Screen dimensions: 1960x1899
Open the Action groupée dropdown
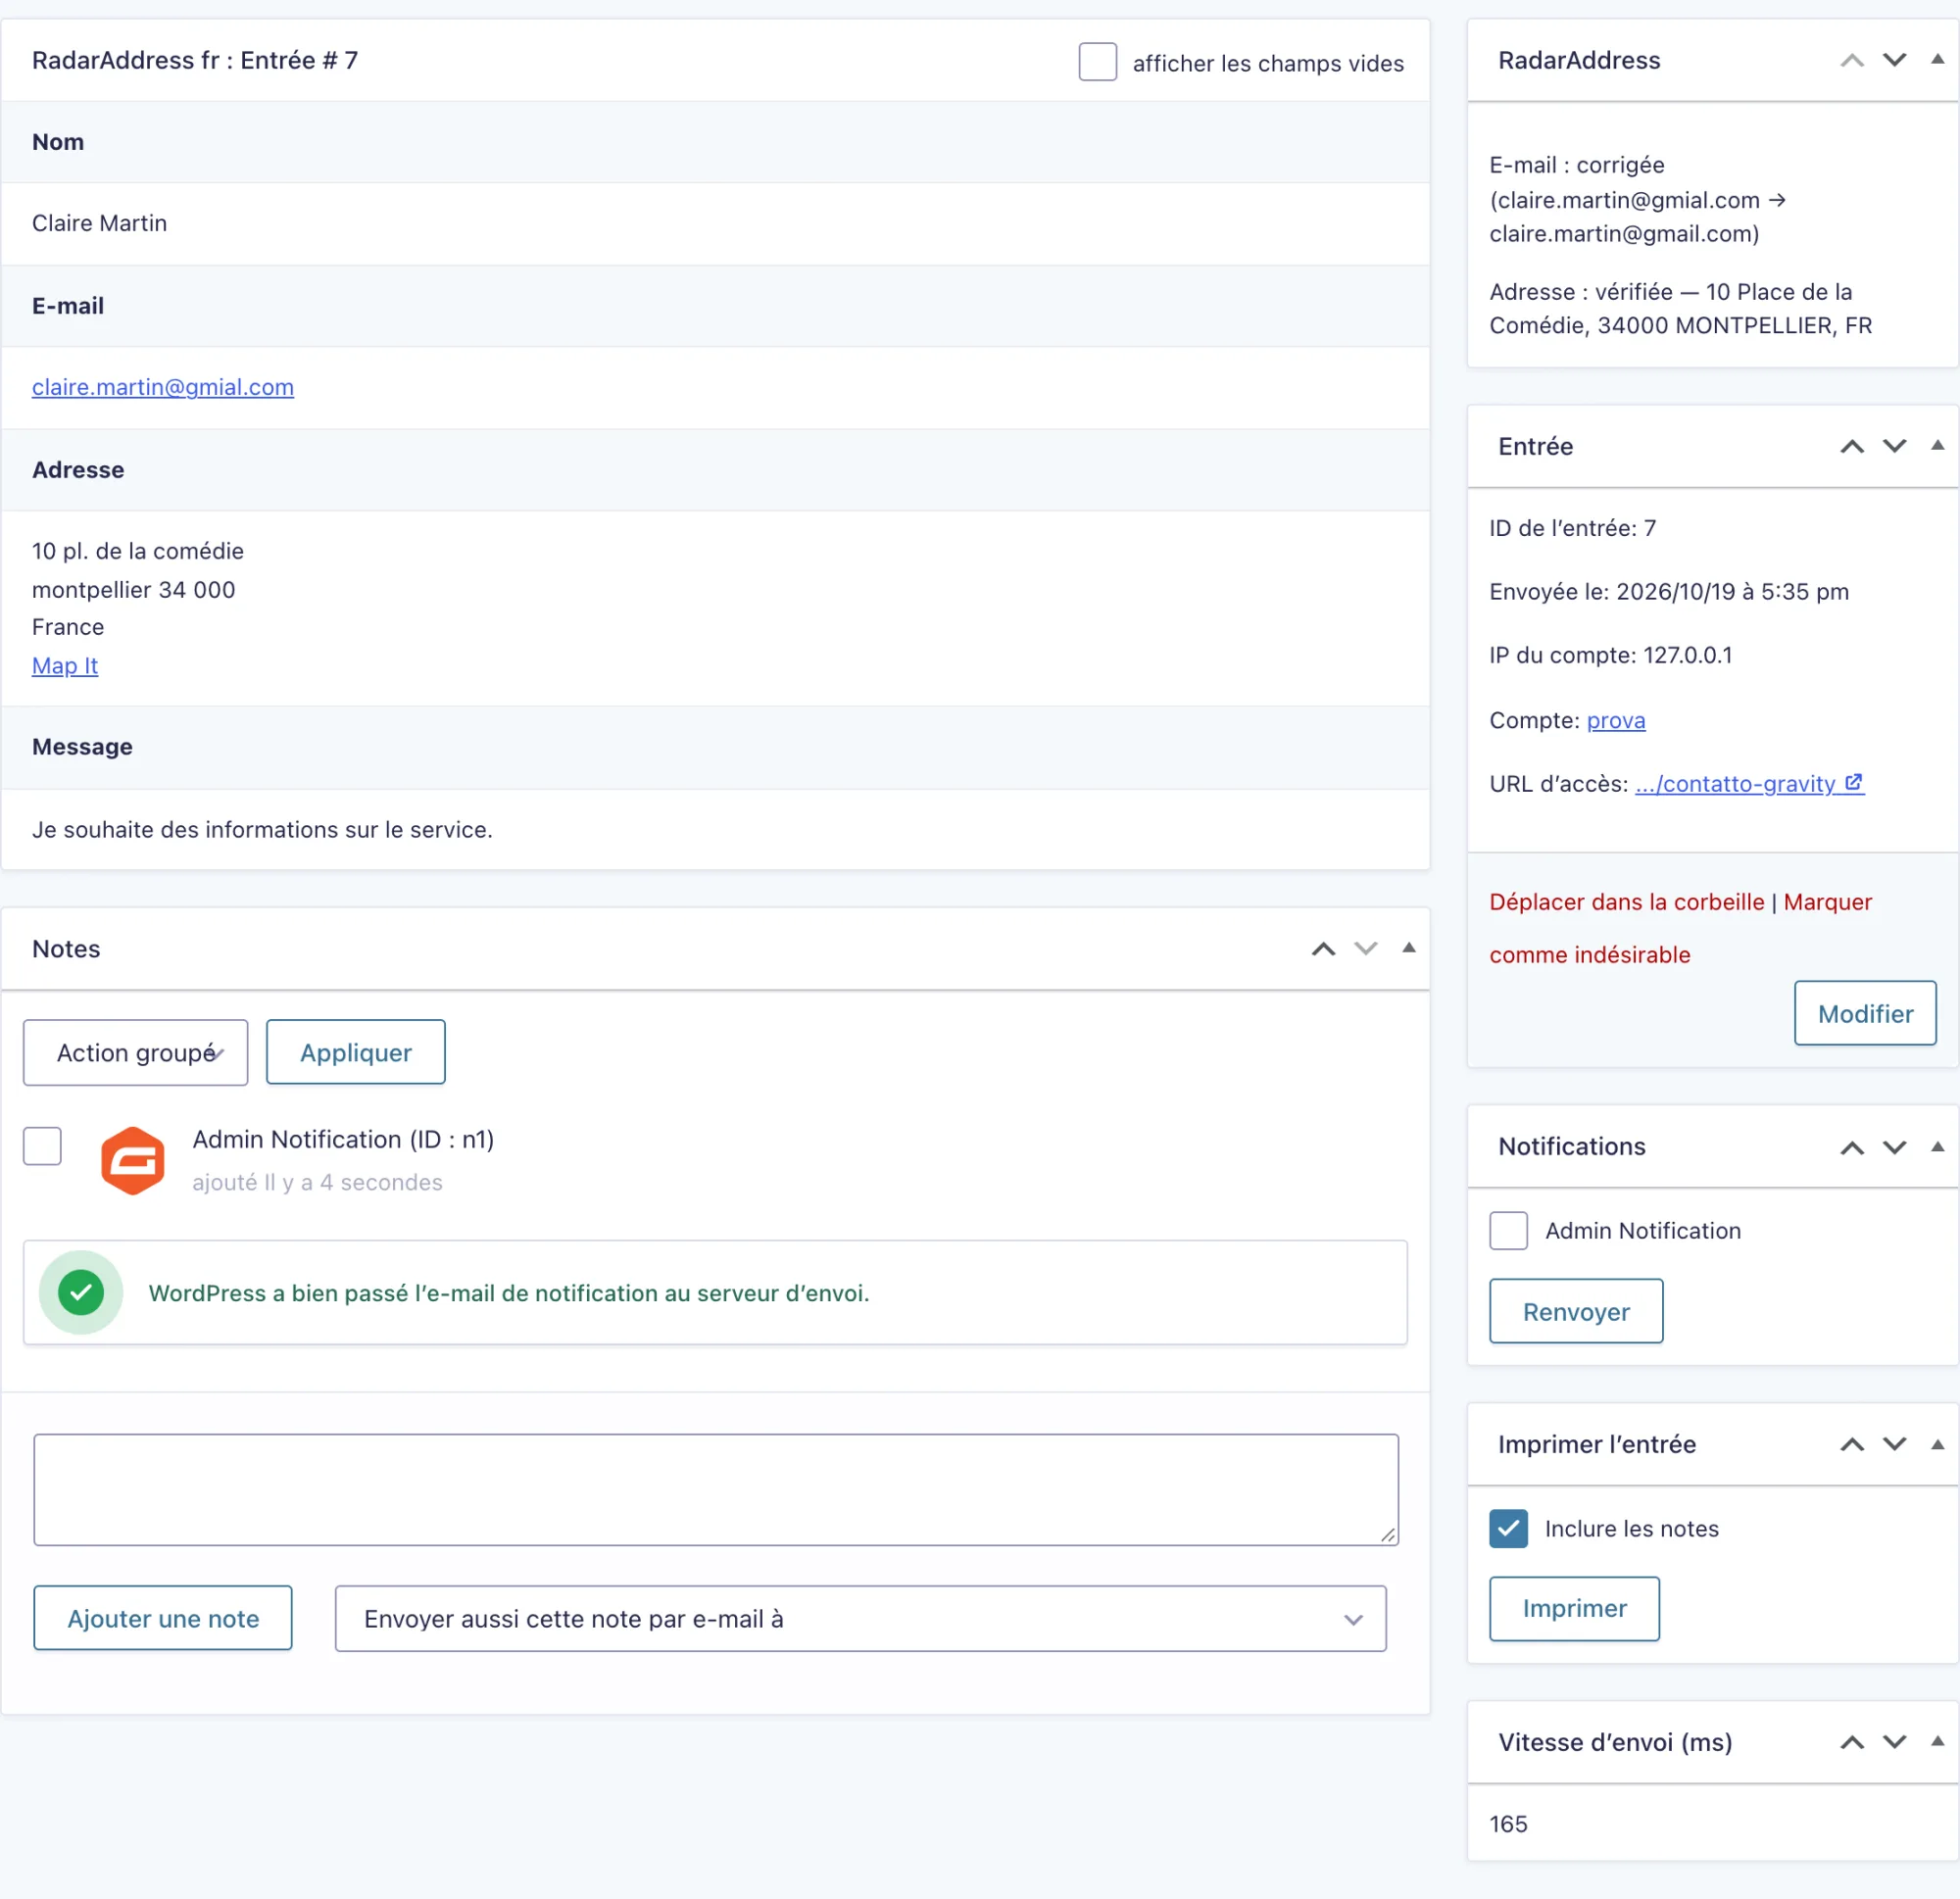pos(136,1053)
